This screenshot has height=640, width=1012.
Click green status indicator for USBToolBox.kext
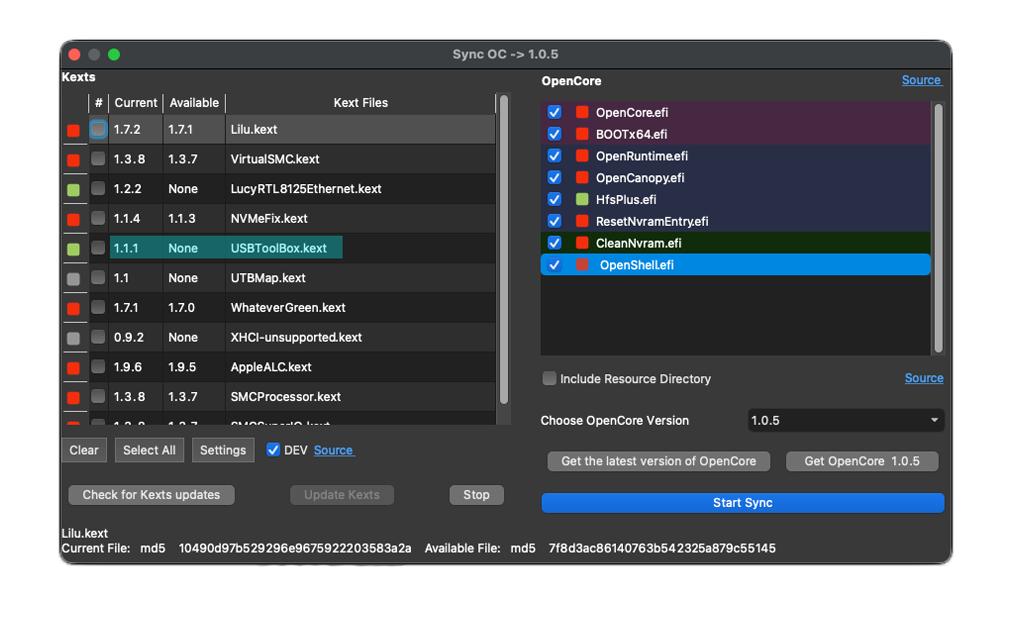(x=74, y=249)
